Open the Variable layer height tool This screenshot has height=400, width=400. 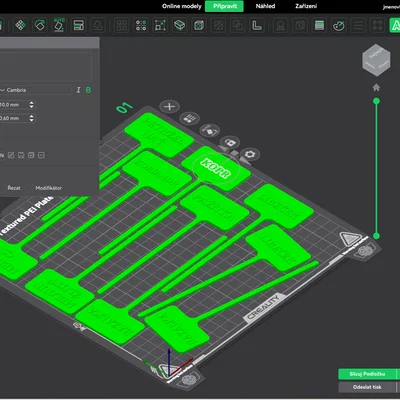click(319, 25)
